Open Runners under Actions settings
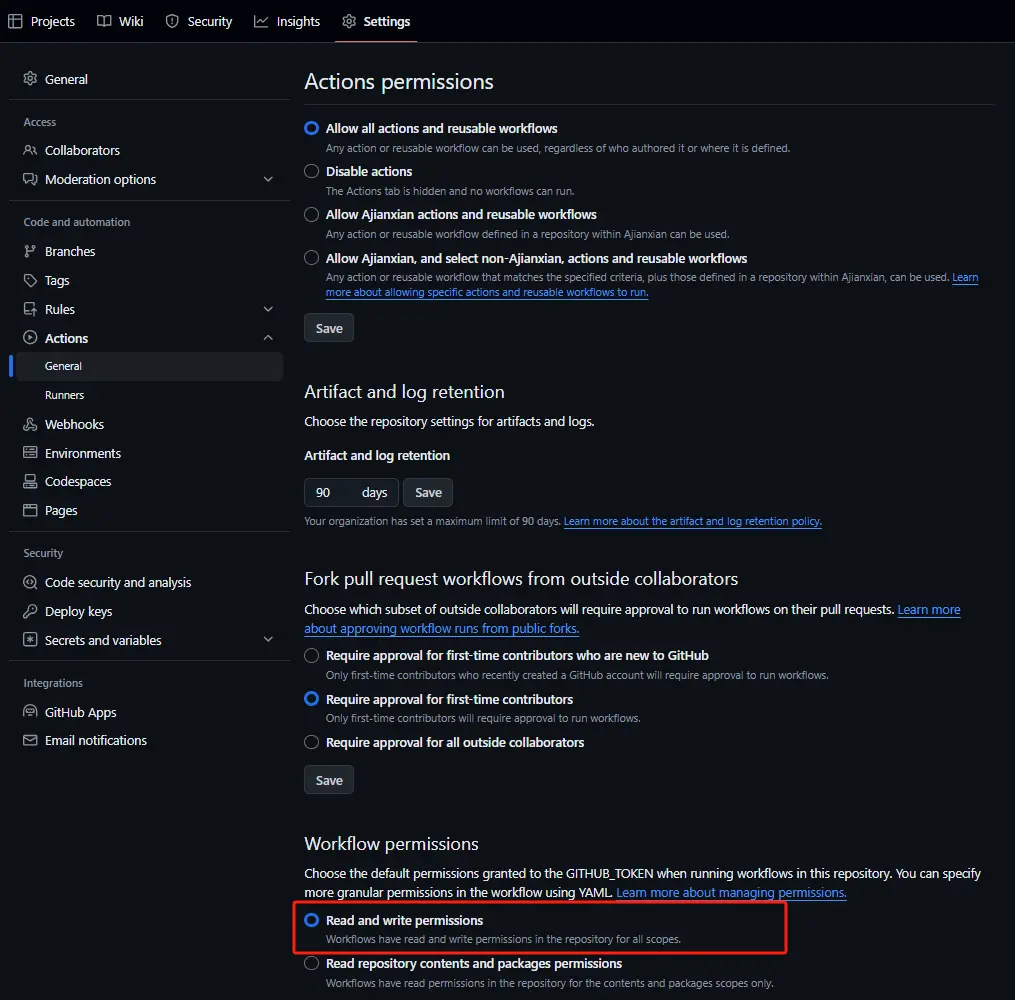This screenshot has width=1015, height=1000. pos(64,395)
